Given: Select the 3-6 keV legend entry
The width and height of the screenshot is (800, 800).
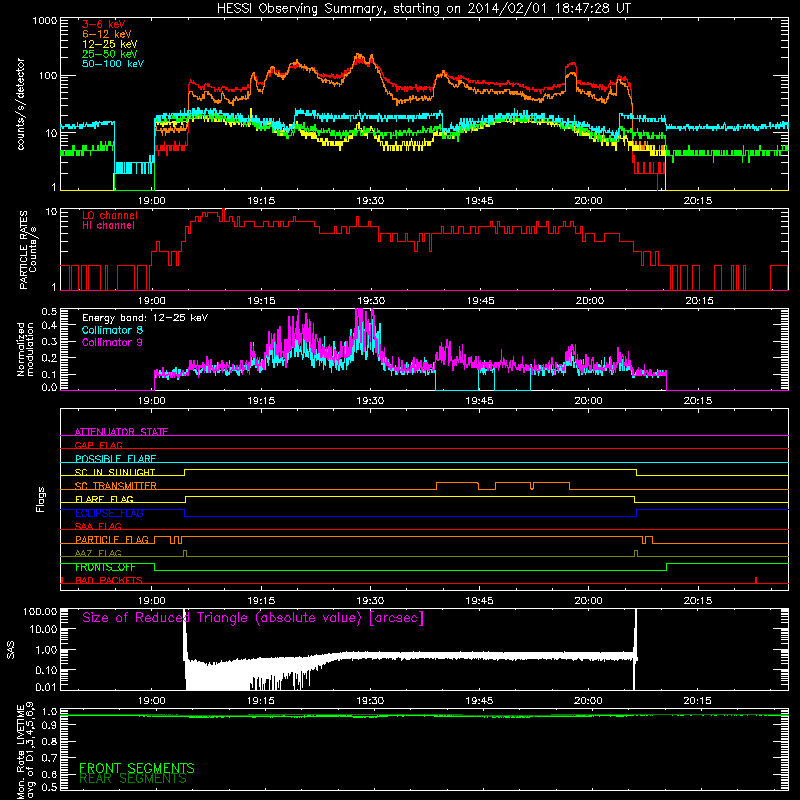Looking at the screenshot, I should point(104,24).
